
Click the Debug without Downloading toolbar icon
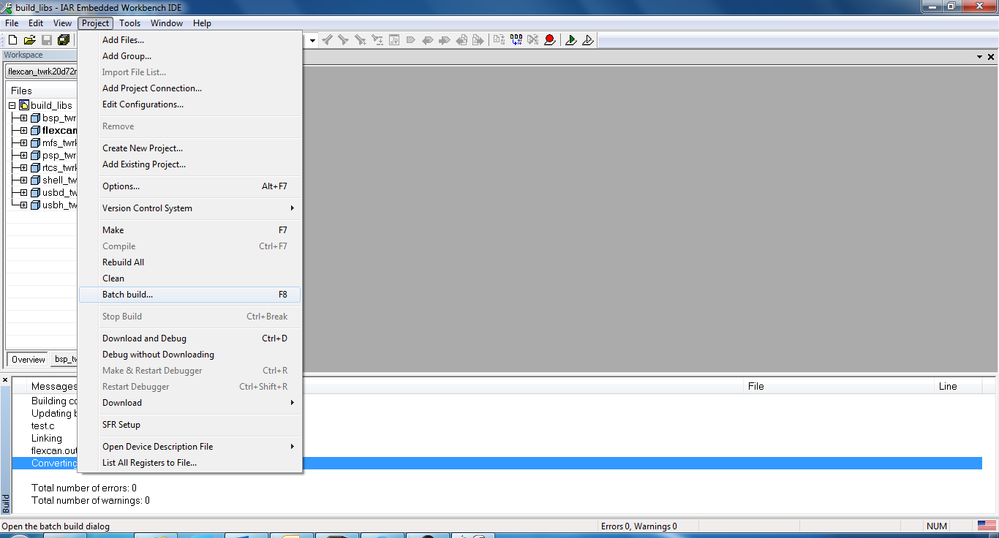(x=587, y=40)
